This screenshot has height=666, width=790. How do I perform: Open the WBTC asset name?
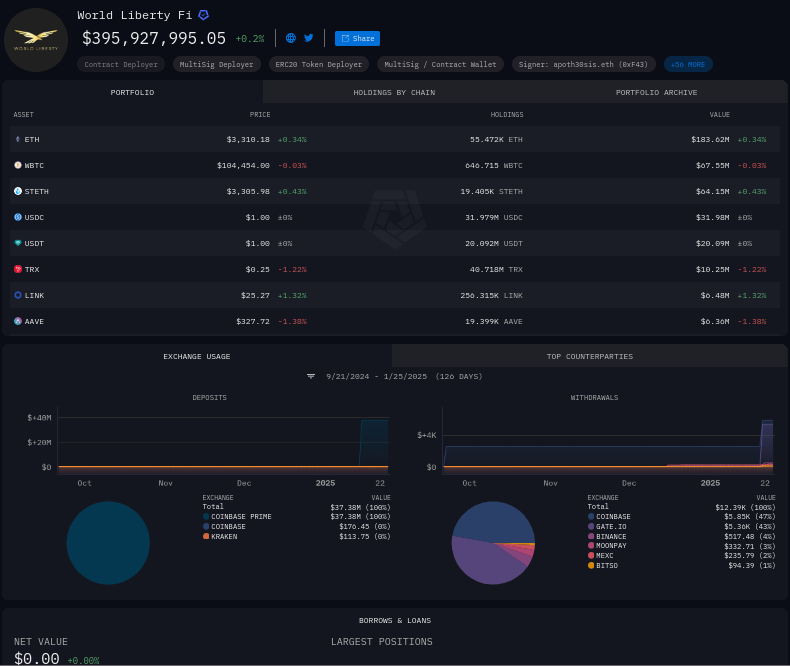click(34, 166)
